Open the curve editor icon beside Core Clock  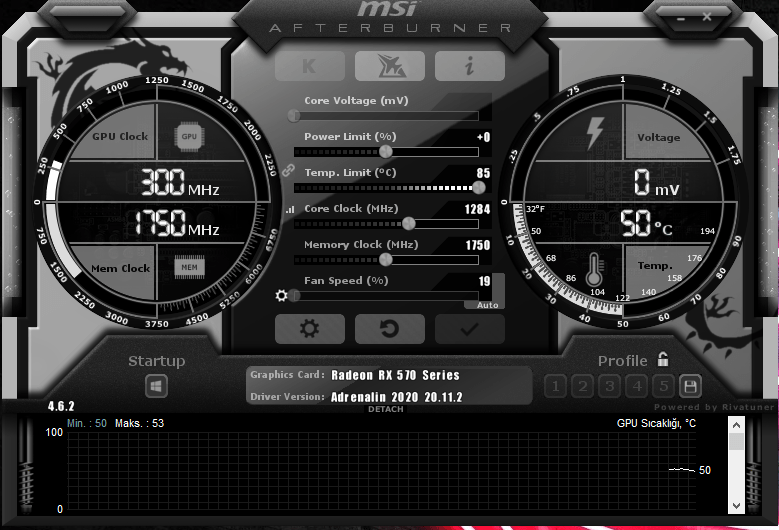click(290, 210)
